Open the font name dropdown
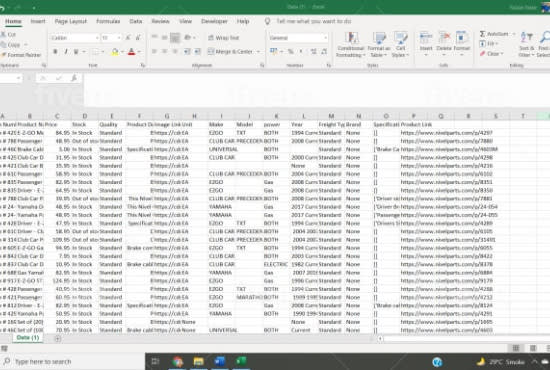Viewport: 550px width, 370px height. pos(97,38)
